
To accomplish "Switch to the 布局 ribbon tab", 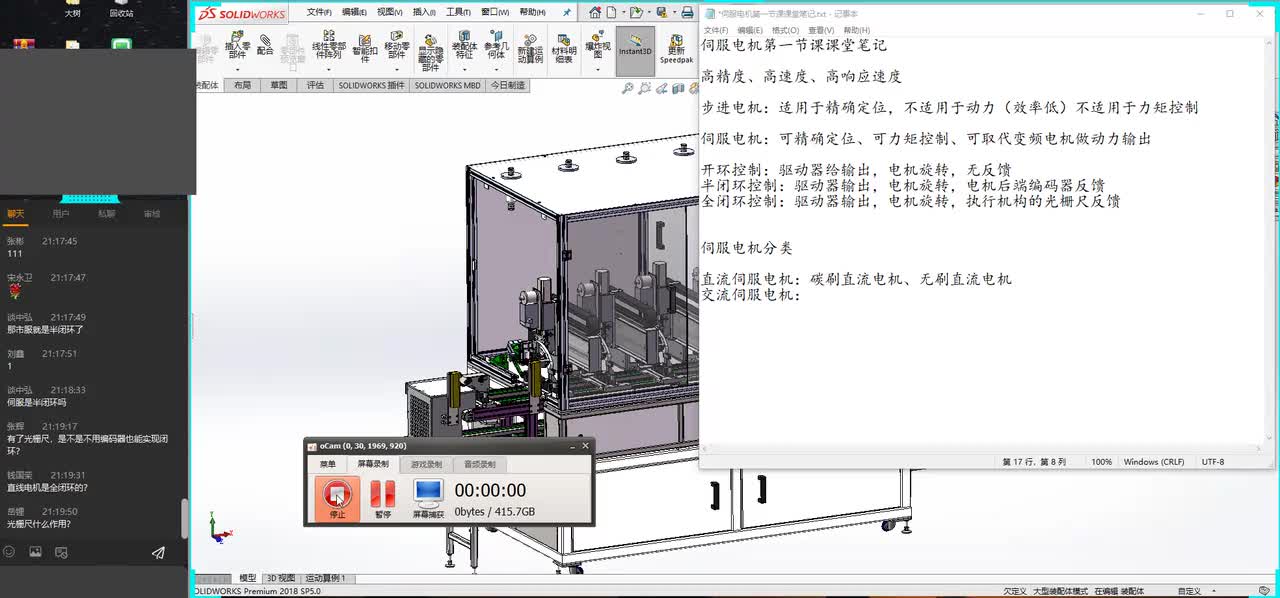I will [x=243, y=86].
